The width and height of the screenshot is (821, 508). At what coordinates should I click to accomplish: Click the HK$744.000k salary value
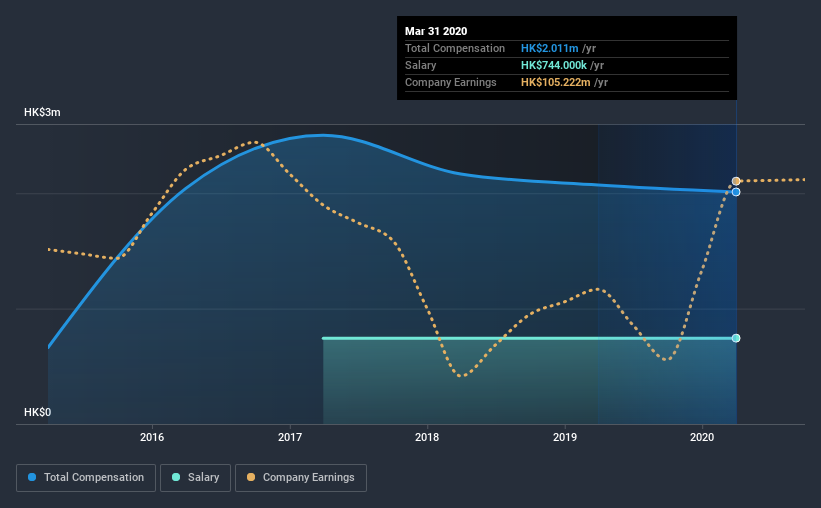point(553,65)
